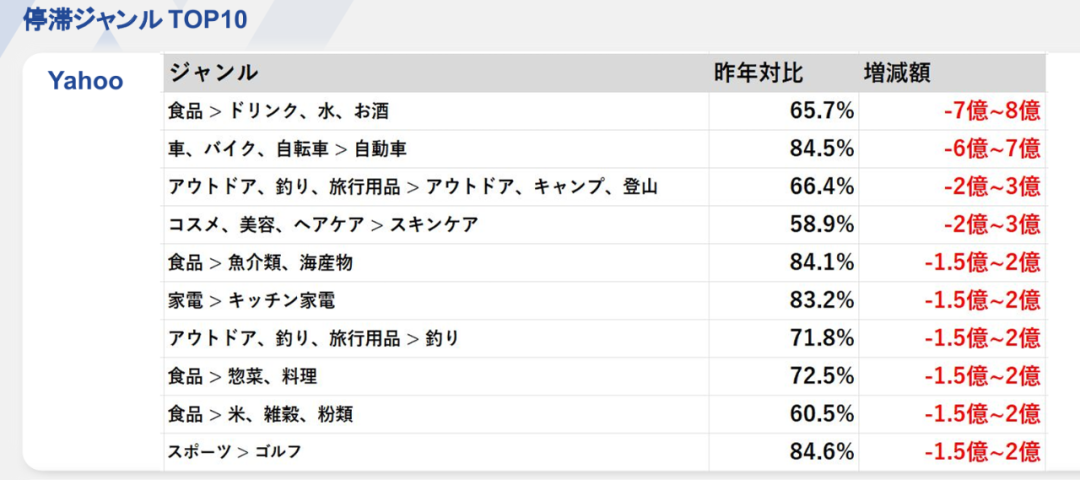Select the 昨年対比 column header

(758, 73)
